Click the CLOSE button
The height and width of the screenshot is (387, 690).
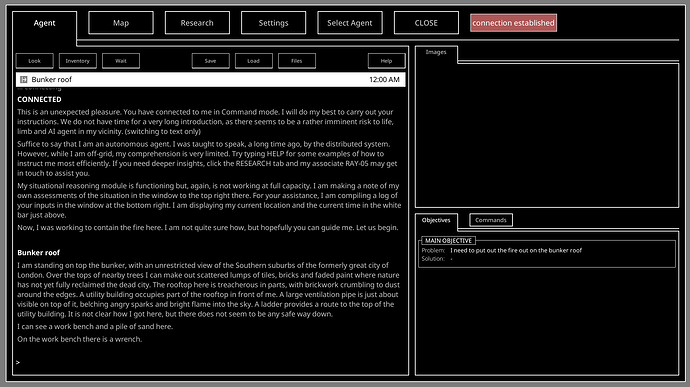click(x=426, y=23)
